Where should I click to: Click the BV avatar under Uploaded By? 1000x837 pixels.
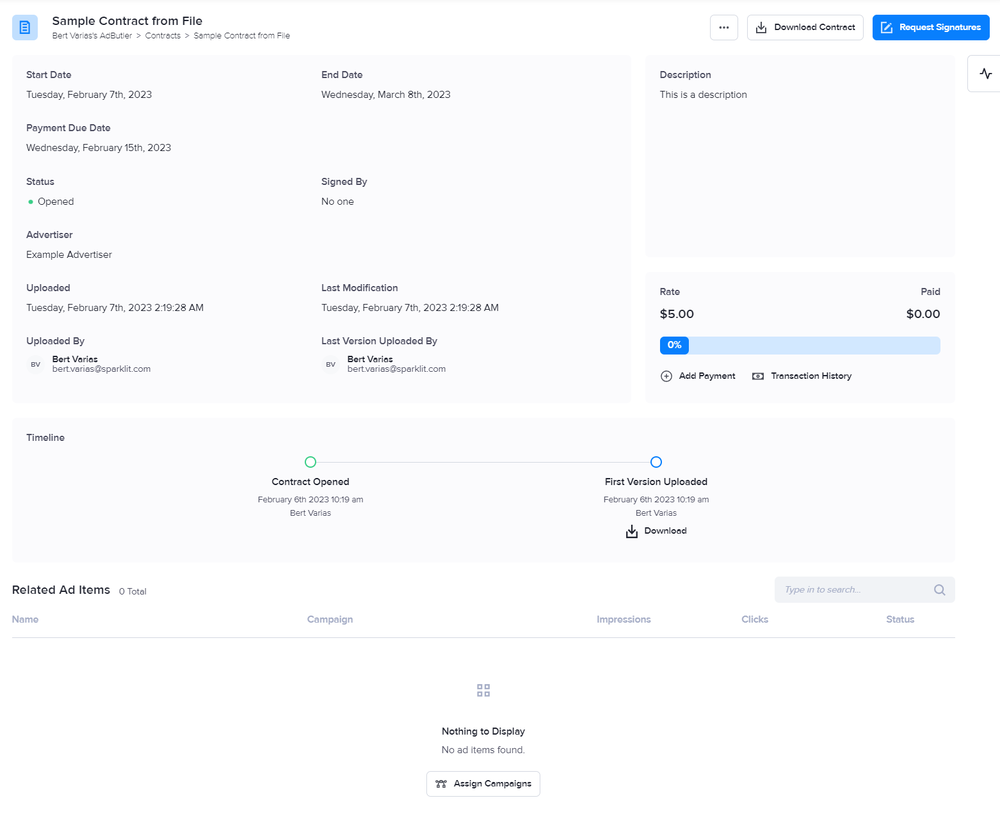click(x=36, y=364)
